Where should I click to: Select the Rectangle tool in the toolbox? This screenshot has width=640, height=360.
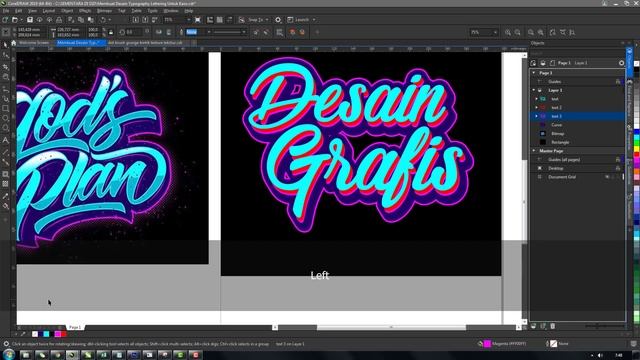5,109
